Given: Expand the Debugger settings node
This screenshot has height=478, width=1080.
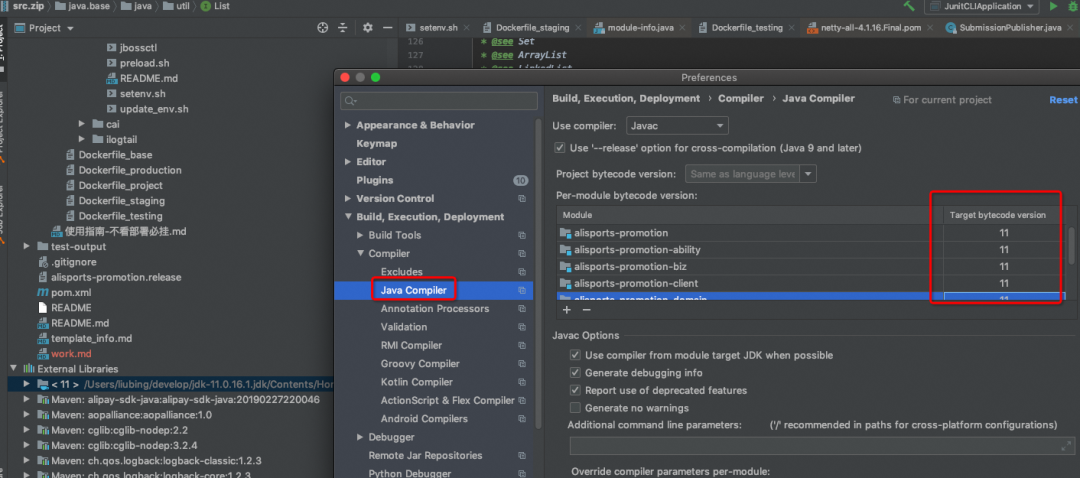Looking at the screenshot, I should point(360,437).
